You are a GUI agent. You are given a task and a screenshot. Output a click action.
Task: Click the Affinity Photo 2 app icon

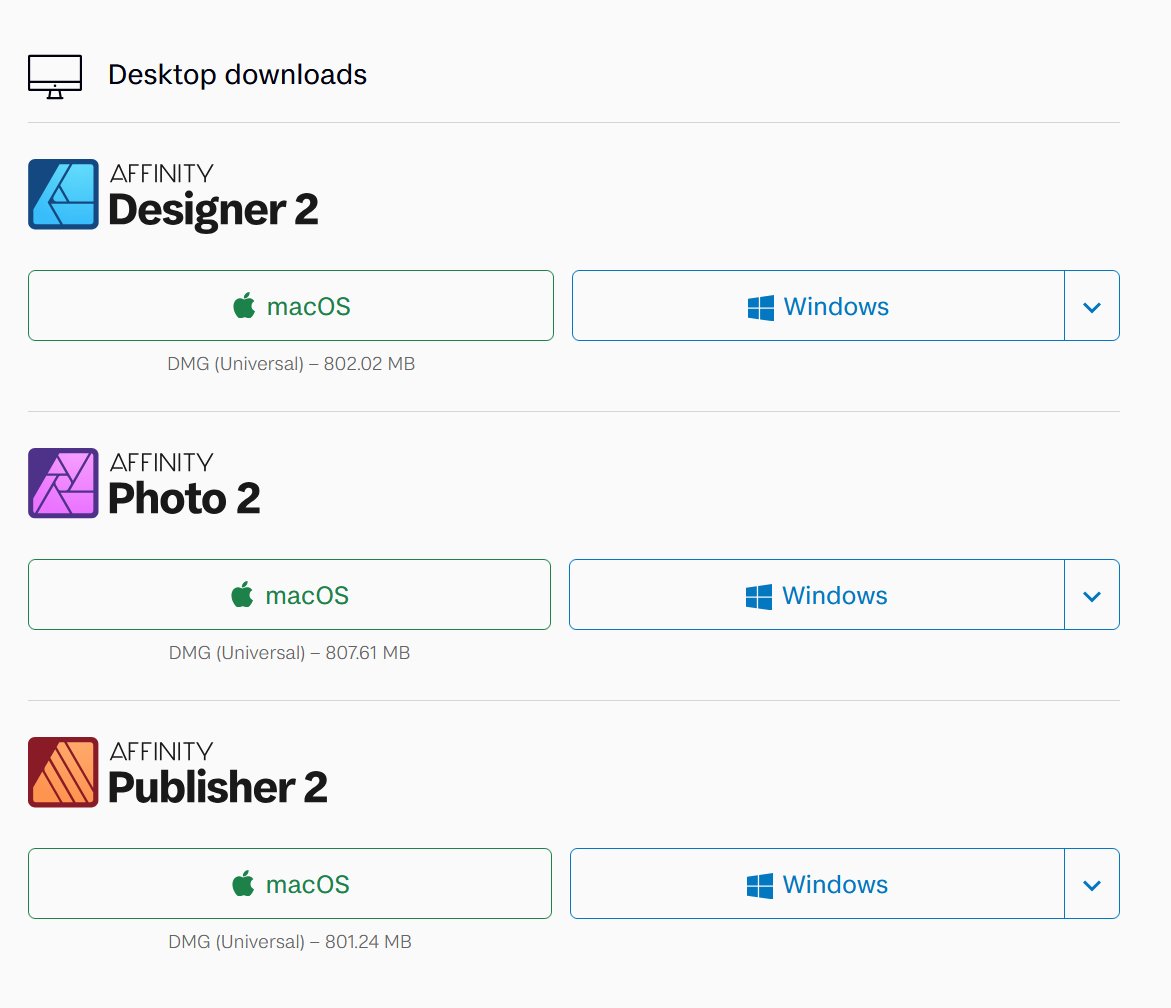point(63,483)
